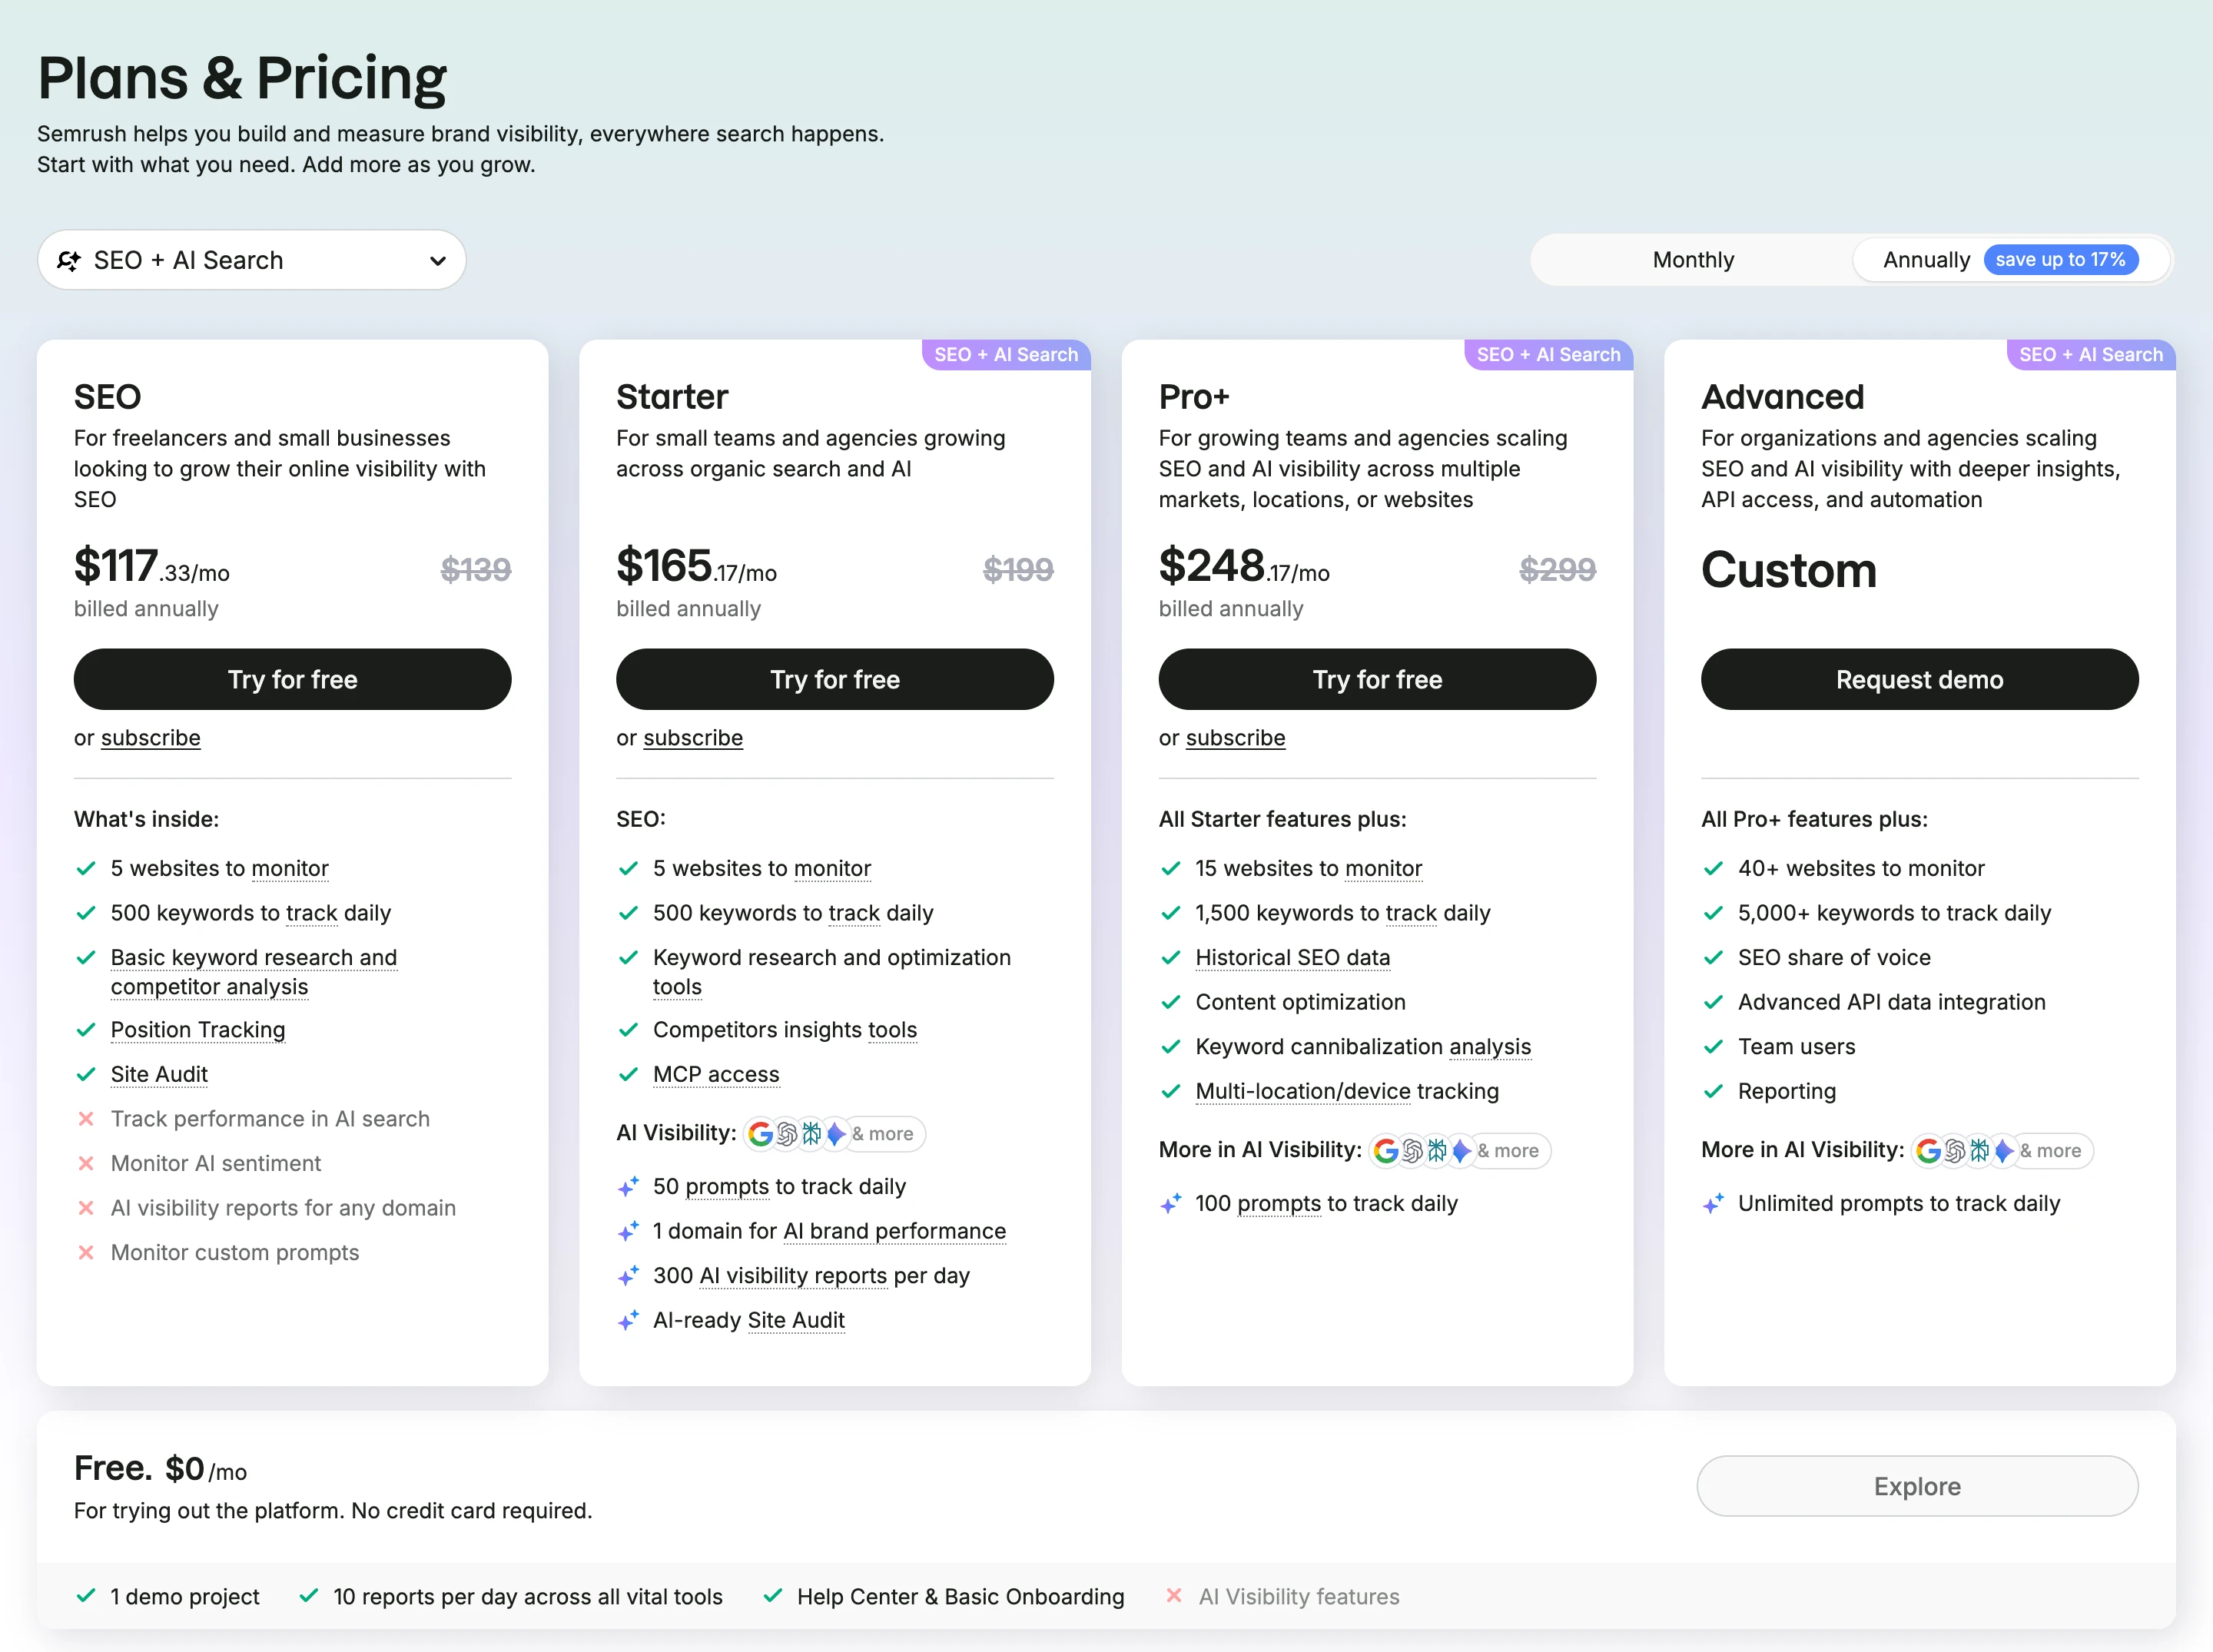This screenshot has width=2213, height=1652.
Task: Click Multi-location/device tracking feature
Action: [x=1347, y=1092]
